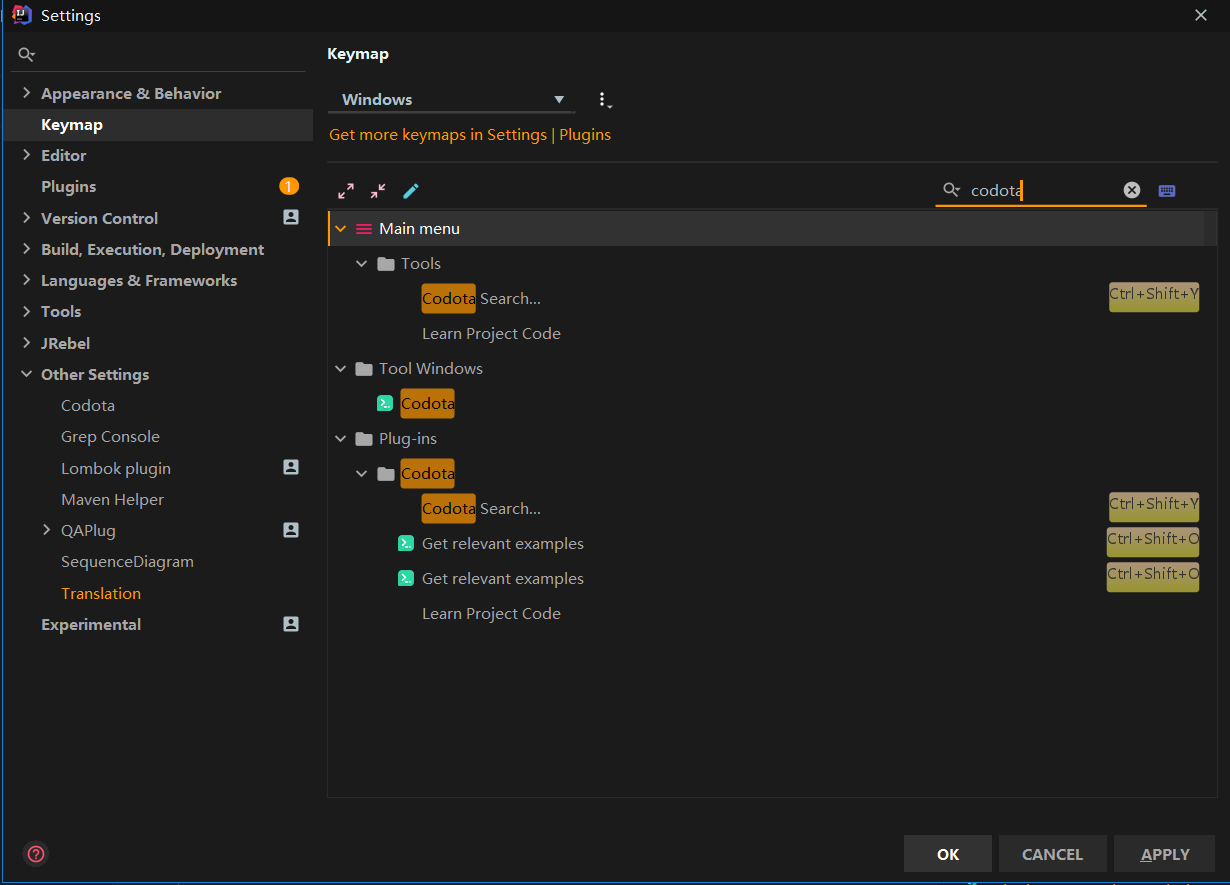Screen dimensions: 1230x885
Task: Open SequenceDiagram settings
Action: (x=127, y=561)
